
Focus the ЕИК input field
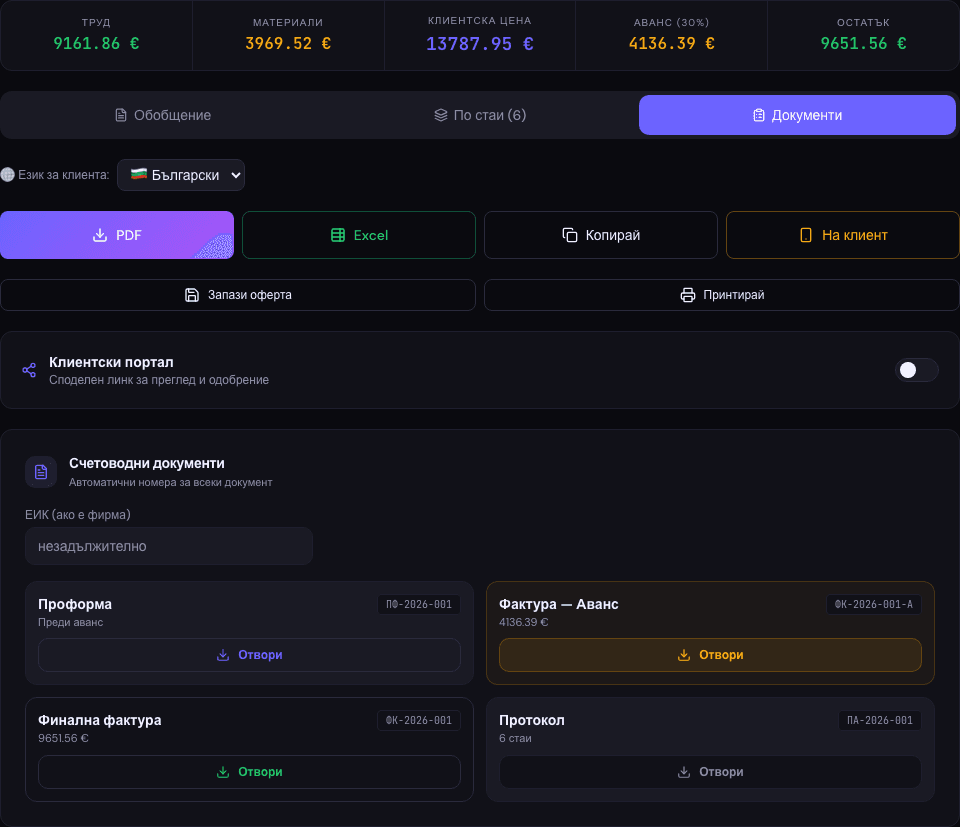169,546
